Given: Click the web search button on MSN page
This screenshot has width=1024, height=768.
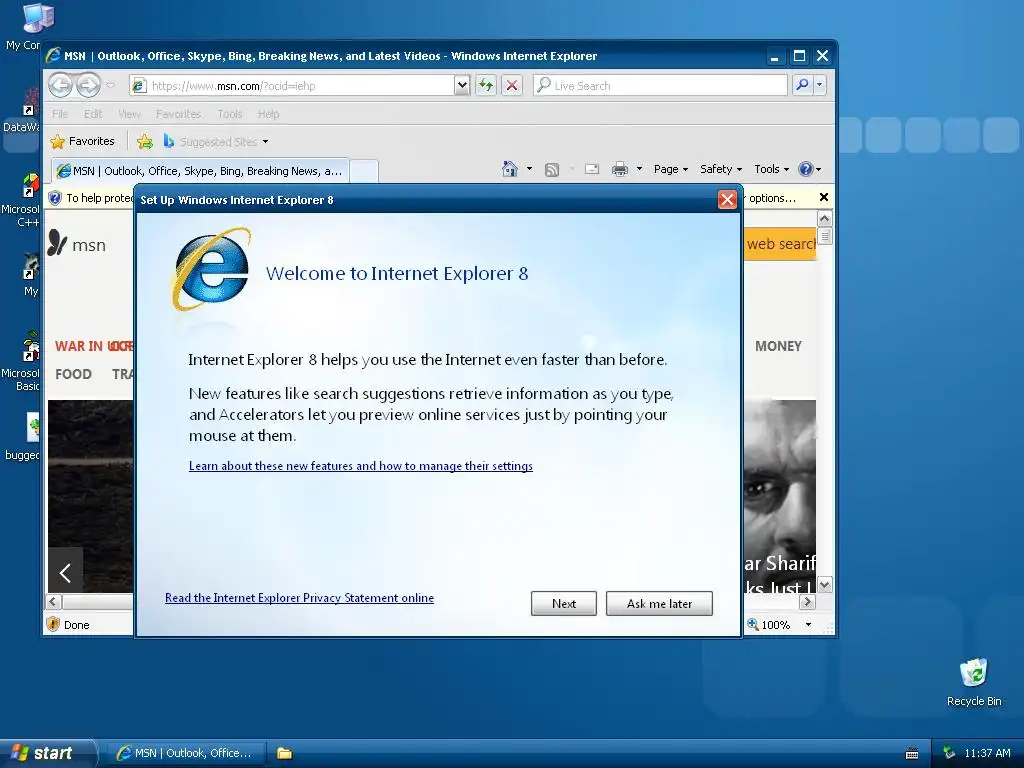Looking at the screenshot, I should pyautogui.click(x=780, y=244).
